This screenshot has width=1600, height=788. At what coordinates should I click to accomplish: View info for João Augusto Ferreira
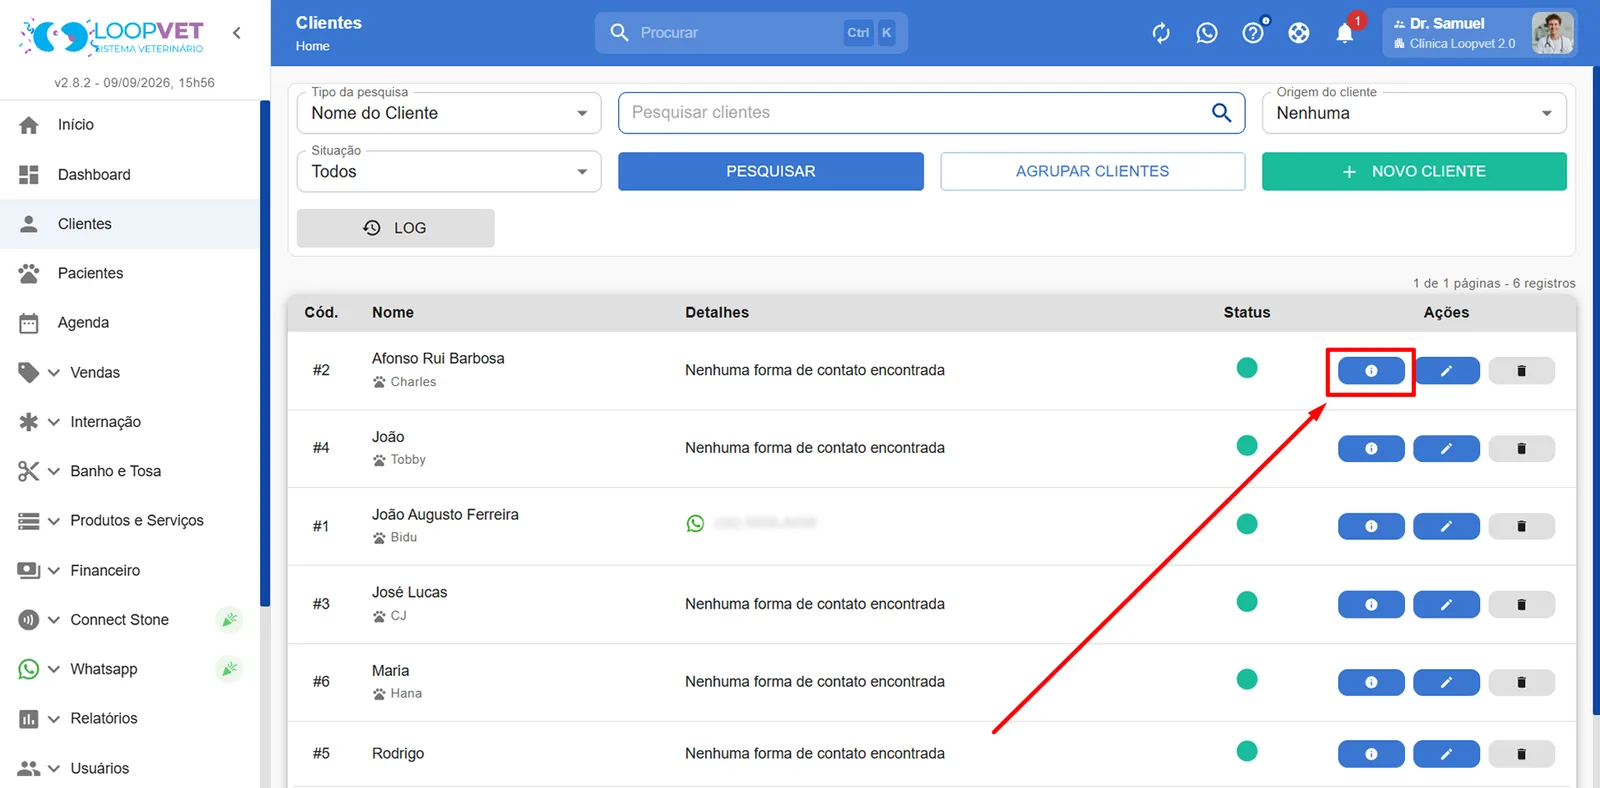coord(1371,526)
